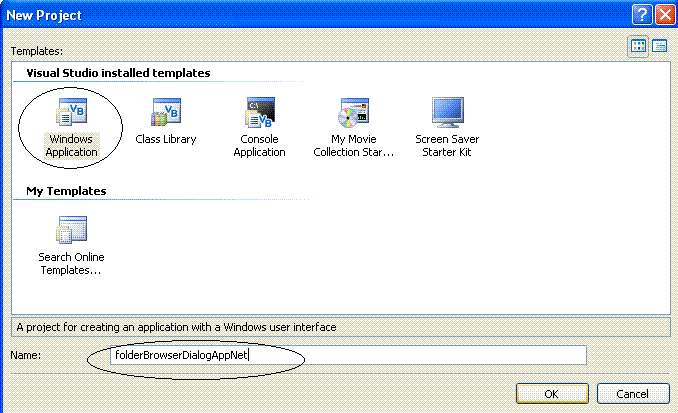The width and height of the screenshot is (678, 413).
Task: Click the 'Visual Studio installed templates' heading
Action: pyautogui.click(x=118, y=73)
